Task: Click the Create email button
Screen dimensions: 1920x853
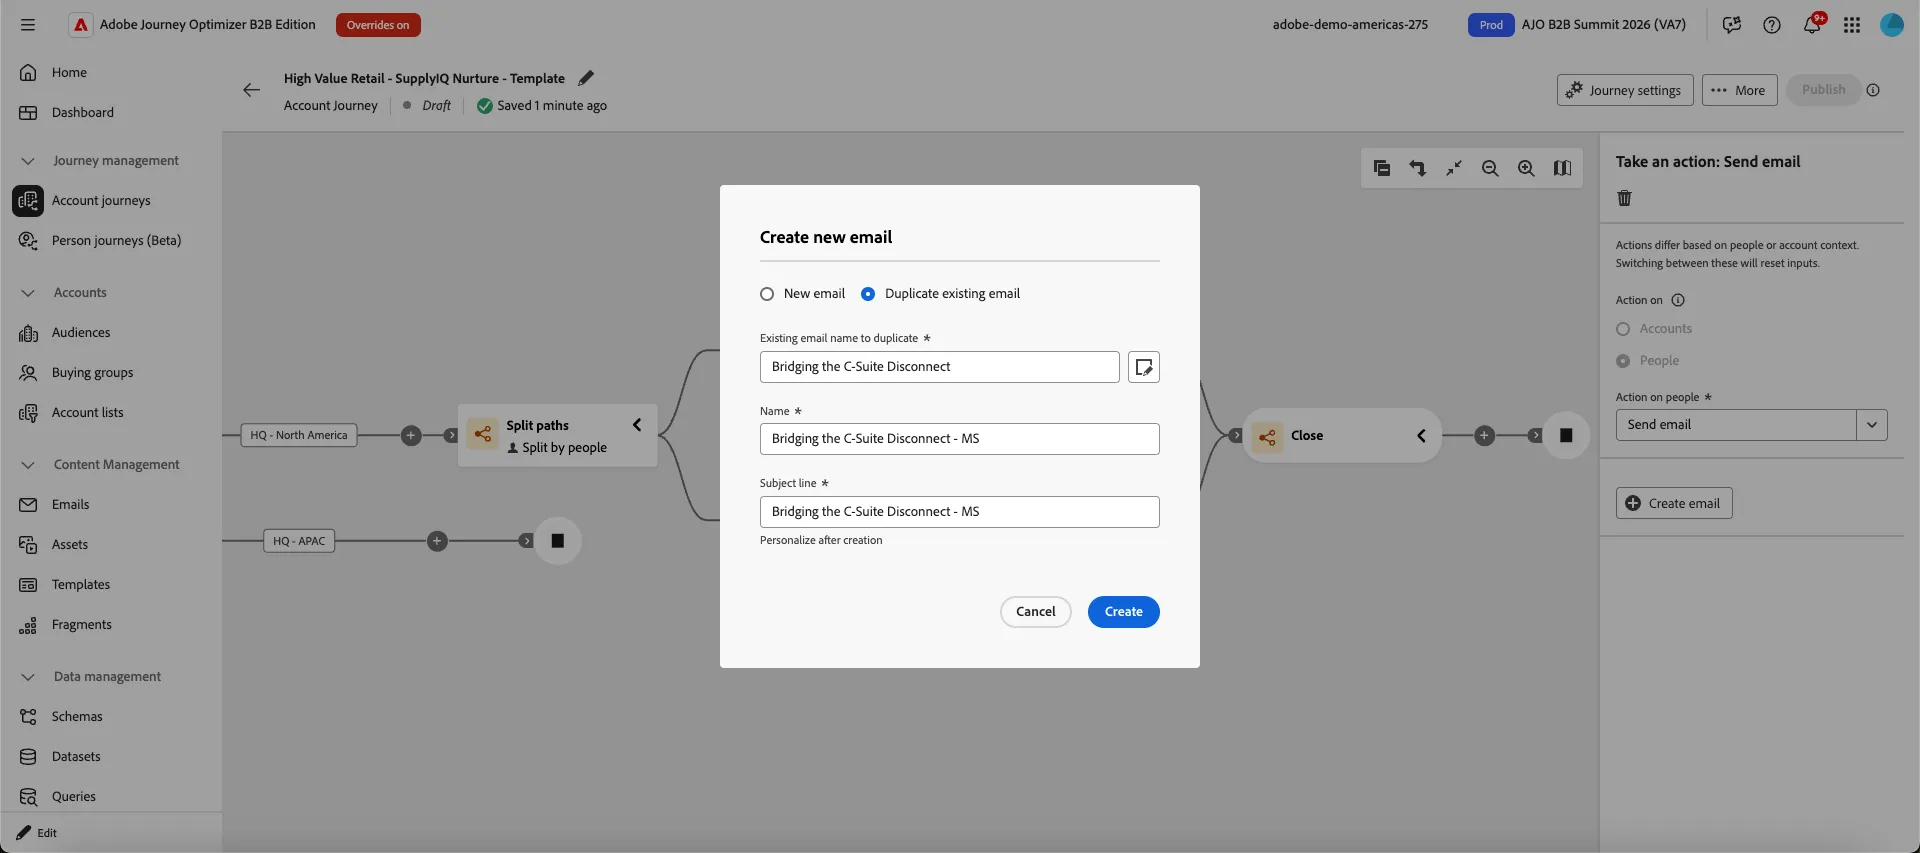Action: click(1674, 503)
